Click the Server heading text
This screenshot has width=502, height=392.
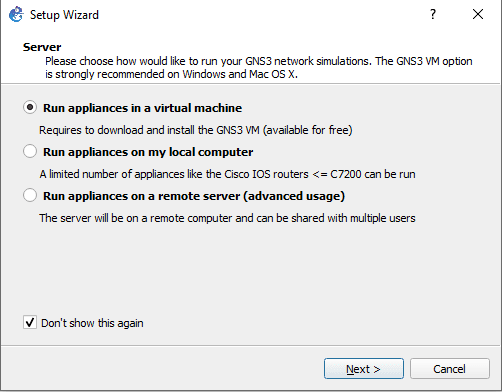[42, 47]
